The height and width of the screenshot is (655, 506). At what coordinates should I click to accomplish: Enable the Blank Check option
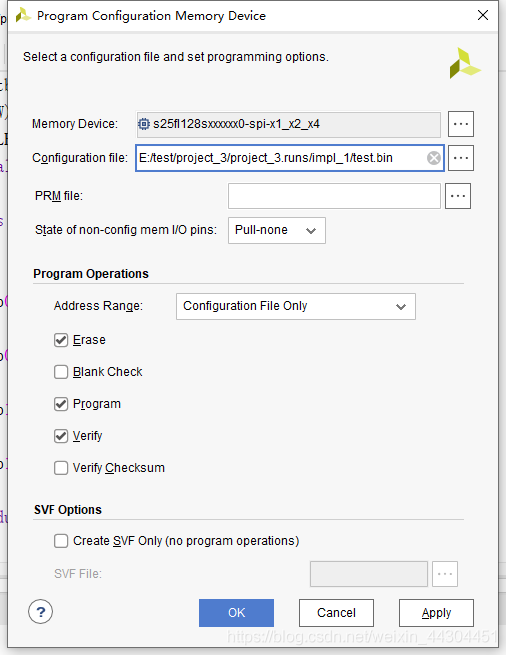[x=61, y=372]
